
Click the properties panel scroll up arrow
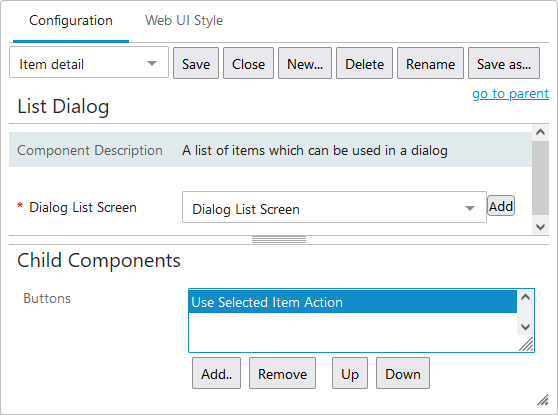click(540, 132)
